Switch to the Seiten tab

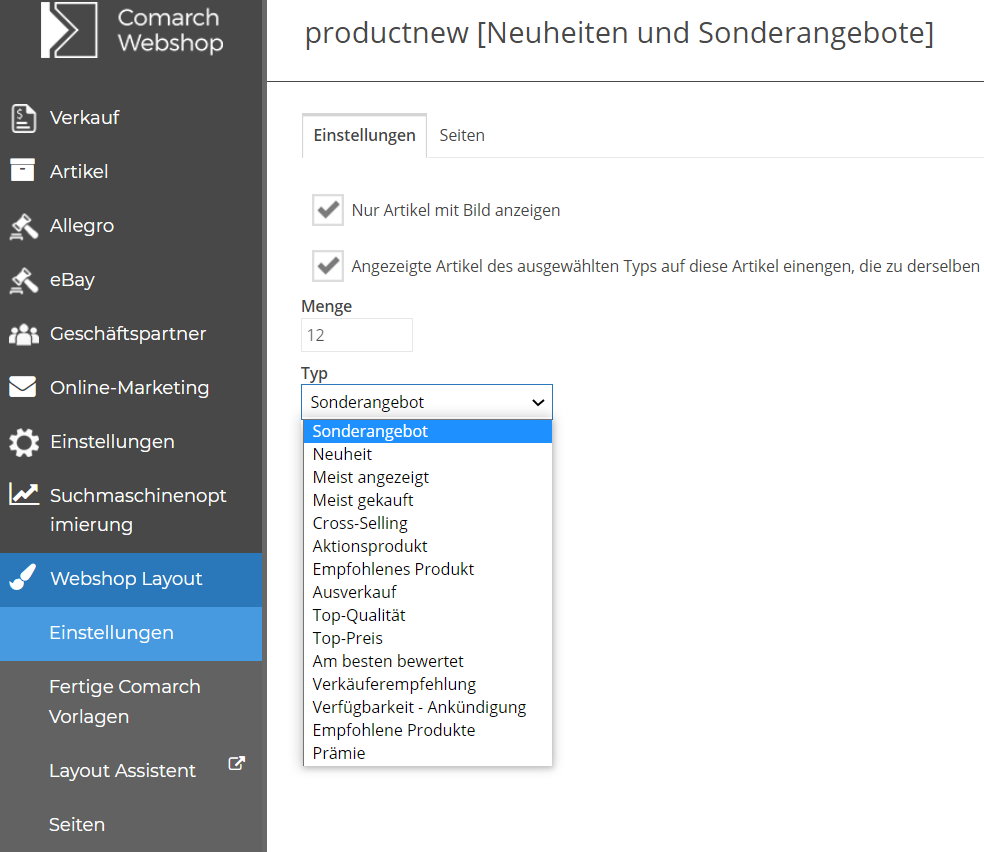pyautogui.click(x=462, y=136)
